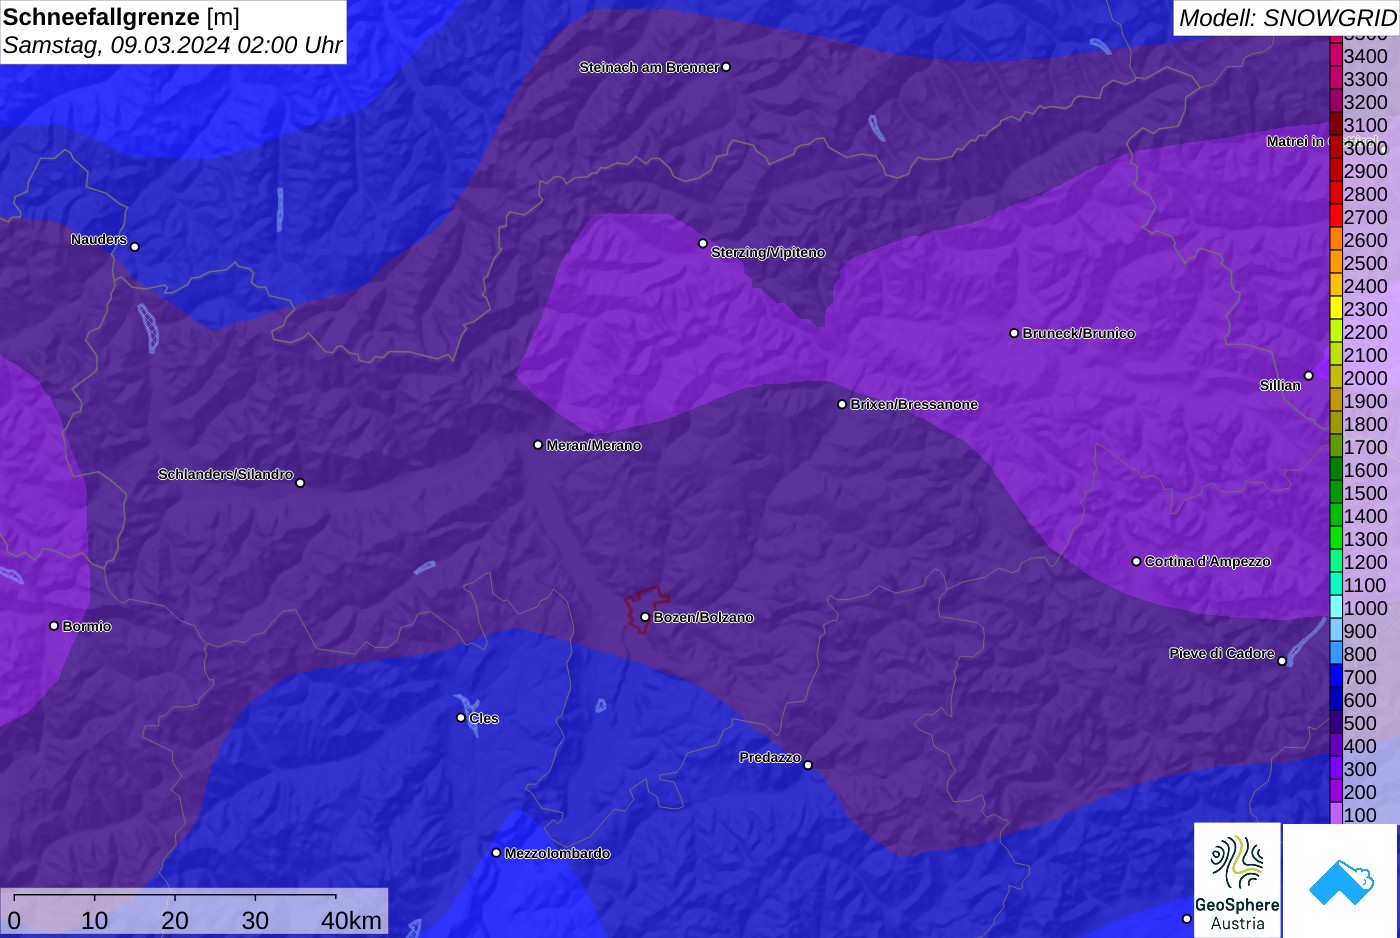The image size is (1400, 938).
Task: Select the Cles marker dot
Action: [461, 717]
